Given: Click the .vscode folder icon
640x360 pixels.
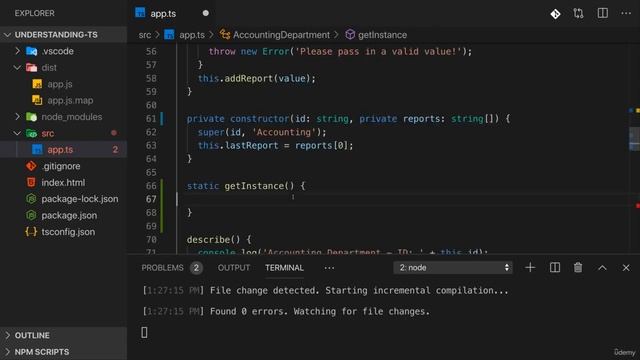Looking at the screenshot, I should coord(31,51).
